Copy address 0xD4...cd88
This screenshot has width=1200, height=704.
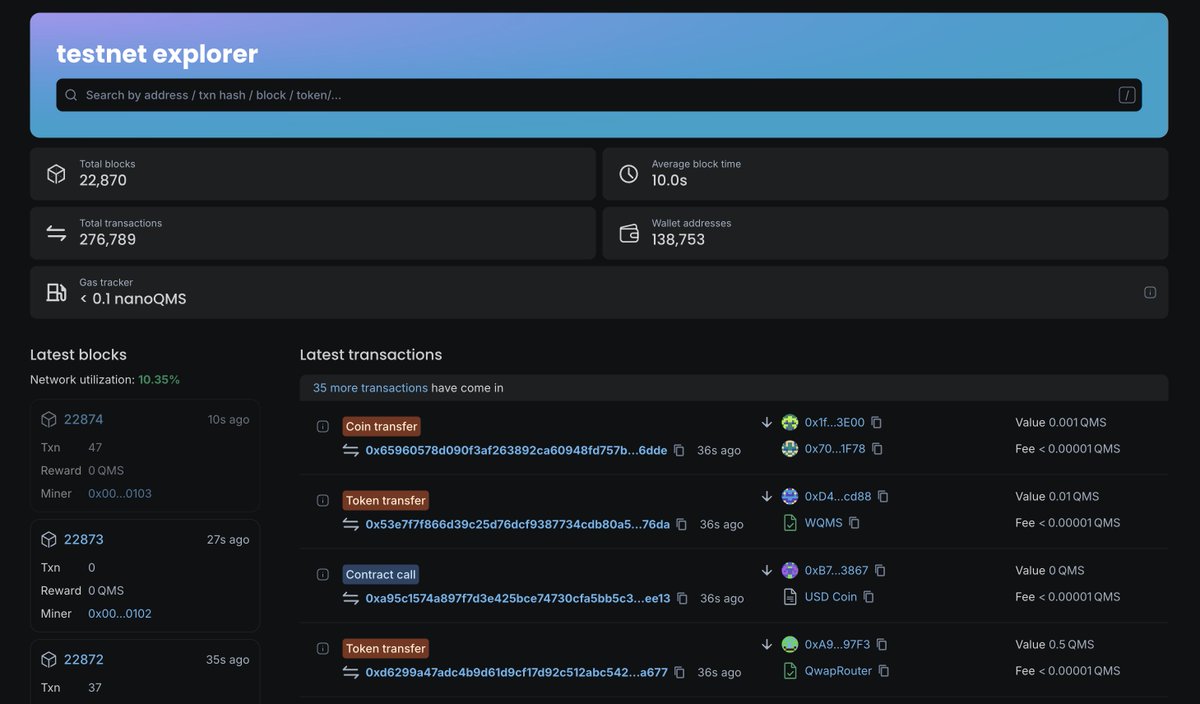click(x=883, y=496)
